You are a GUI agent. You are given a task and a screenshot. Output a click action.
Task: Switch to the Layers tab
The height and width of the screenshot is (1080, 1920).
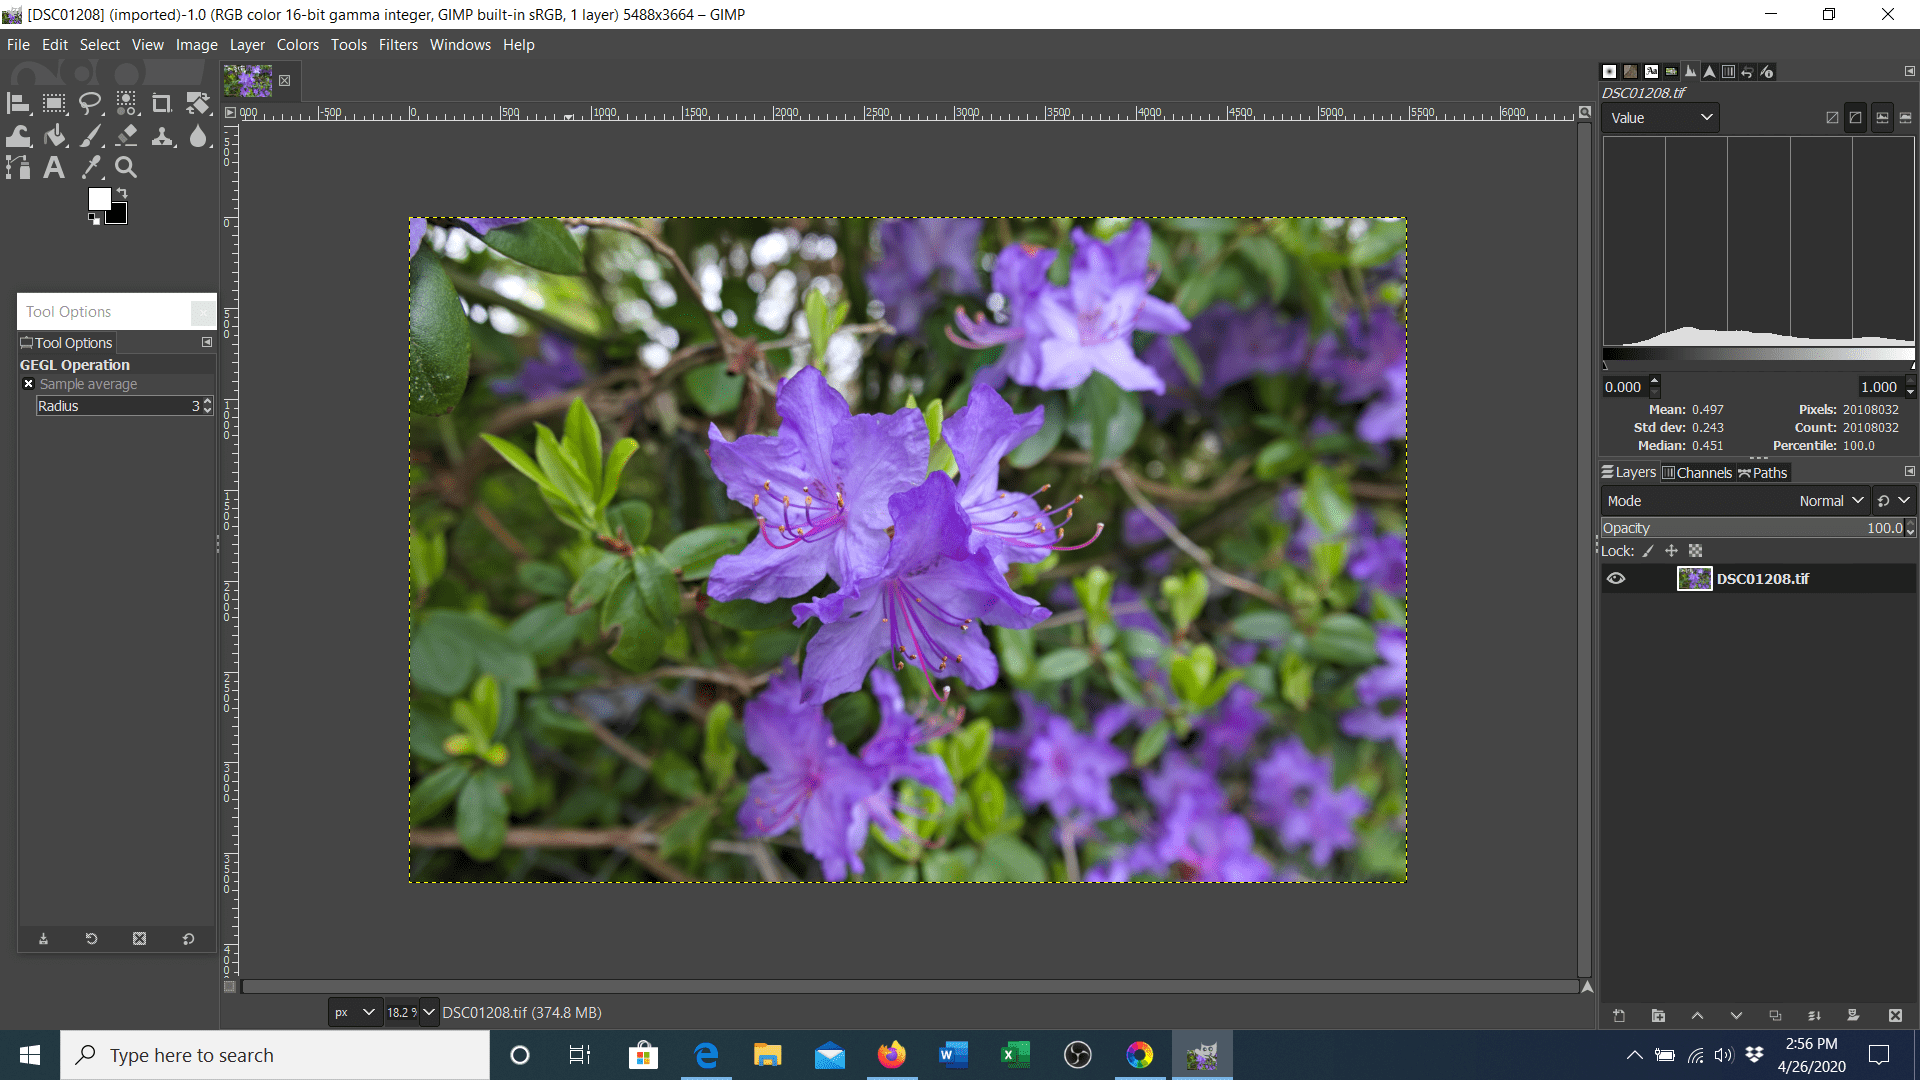(x=1629, y=473)
